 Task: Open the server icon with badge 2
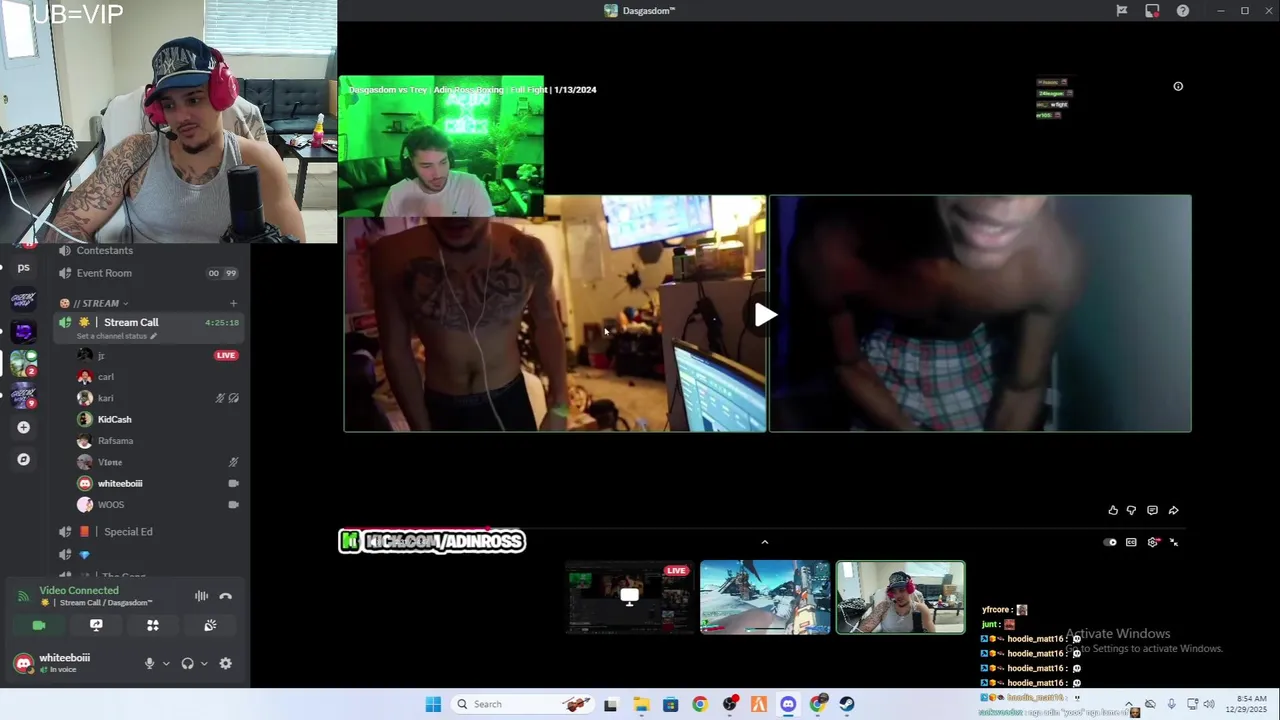click(x=23, y=362)
